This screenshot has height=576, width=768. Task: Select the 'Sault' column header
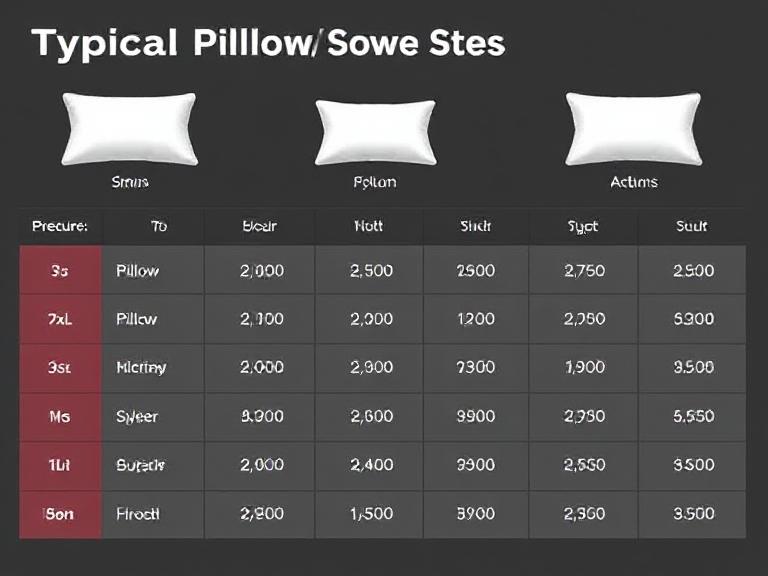(692, 227)
